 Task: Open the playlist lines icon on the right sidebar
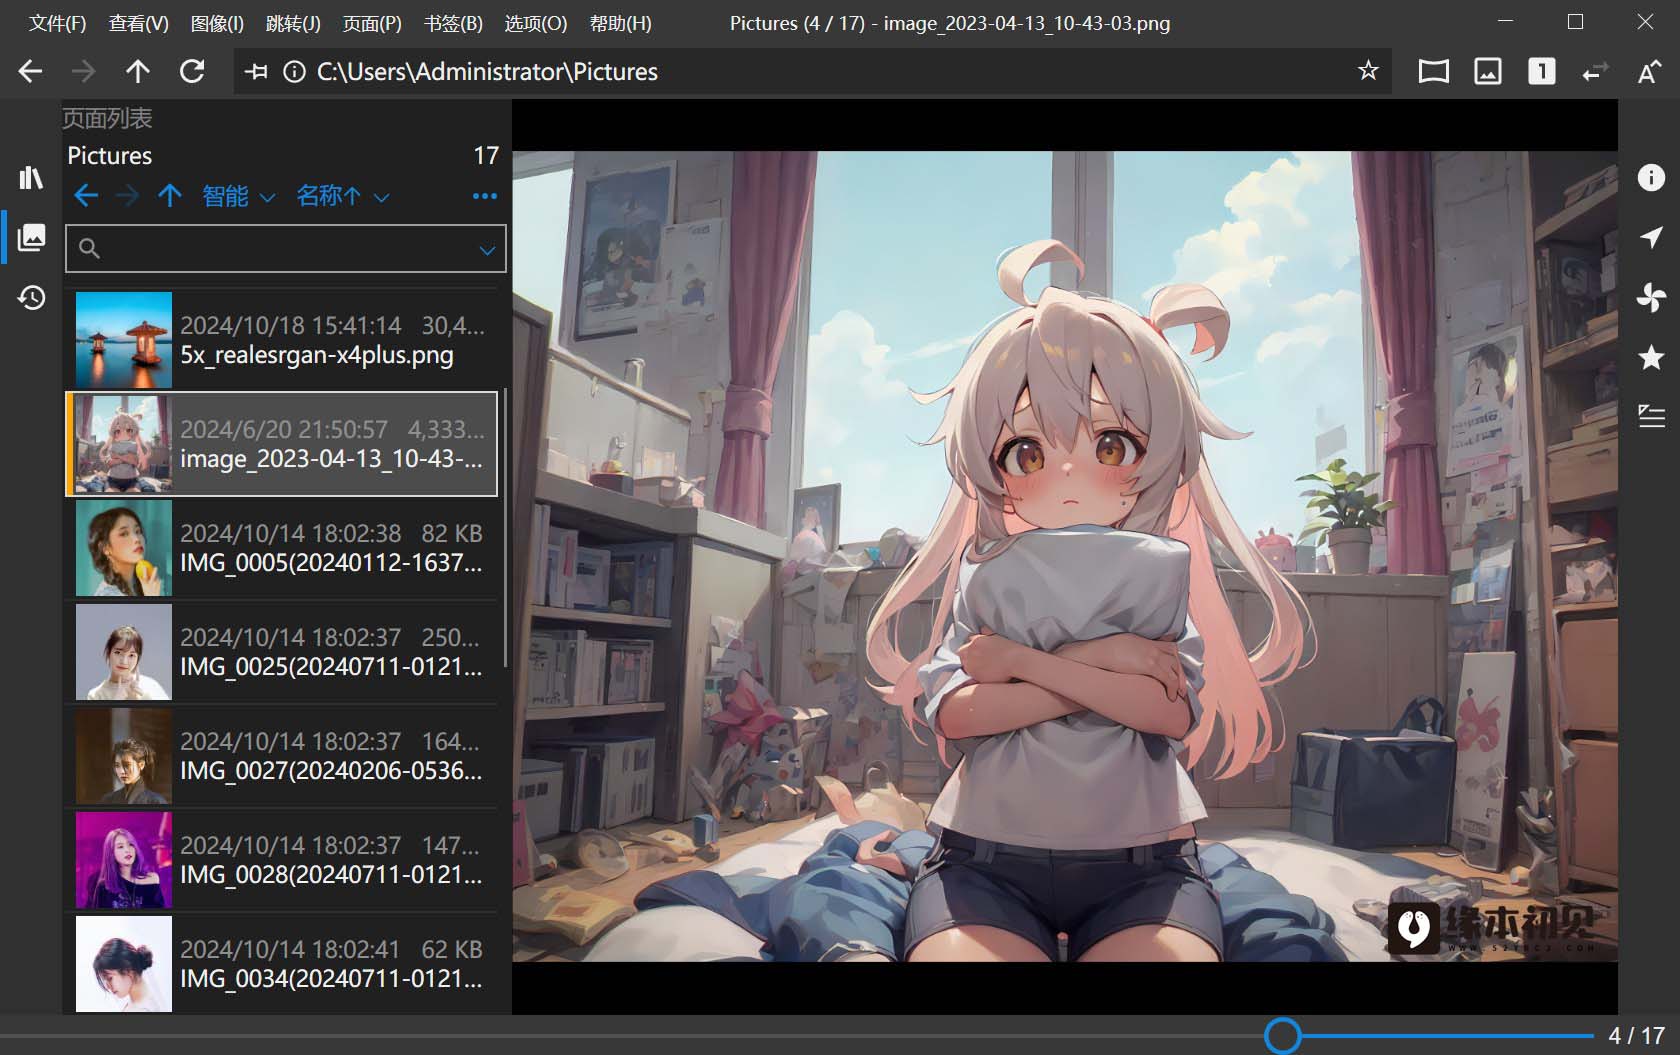pyautogui.click(x=1651, y=416)
